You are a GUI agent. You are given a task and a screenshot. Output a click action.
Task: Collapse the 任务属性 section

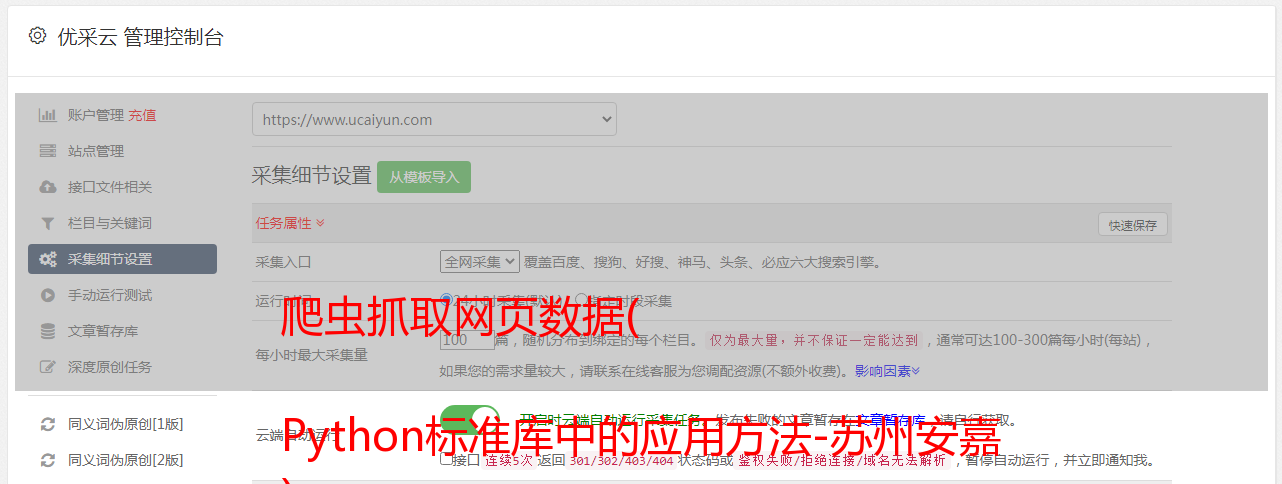click(x=290, y=223)
